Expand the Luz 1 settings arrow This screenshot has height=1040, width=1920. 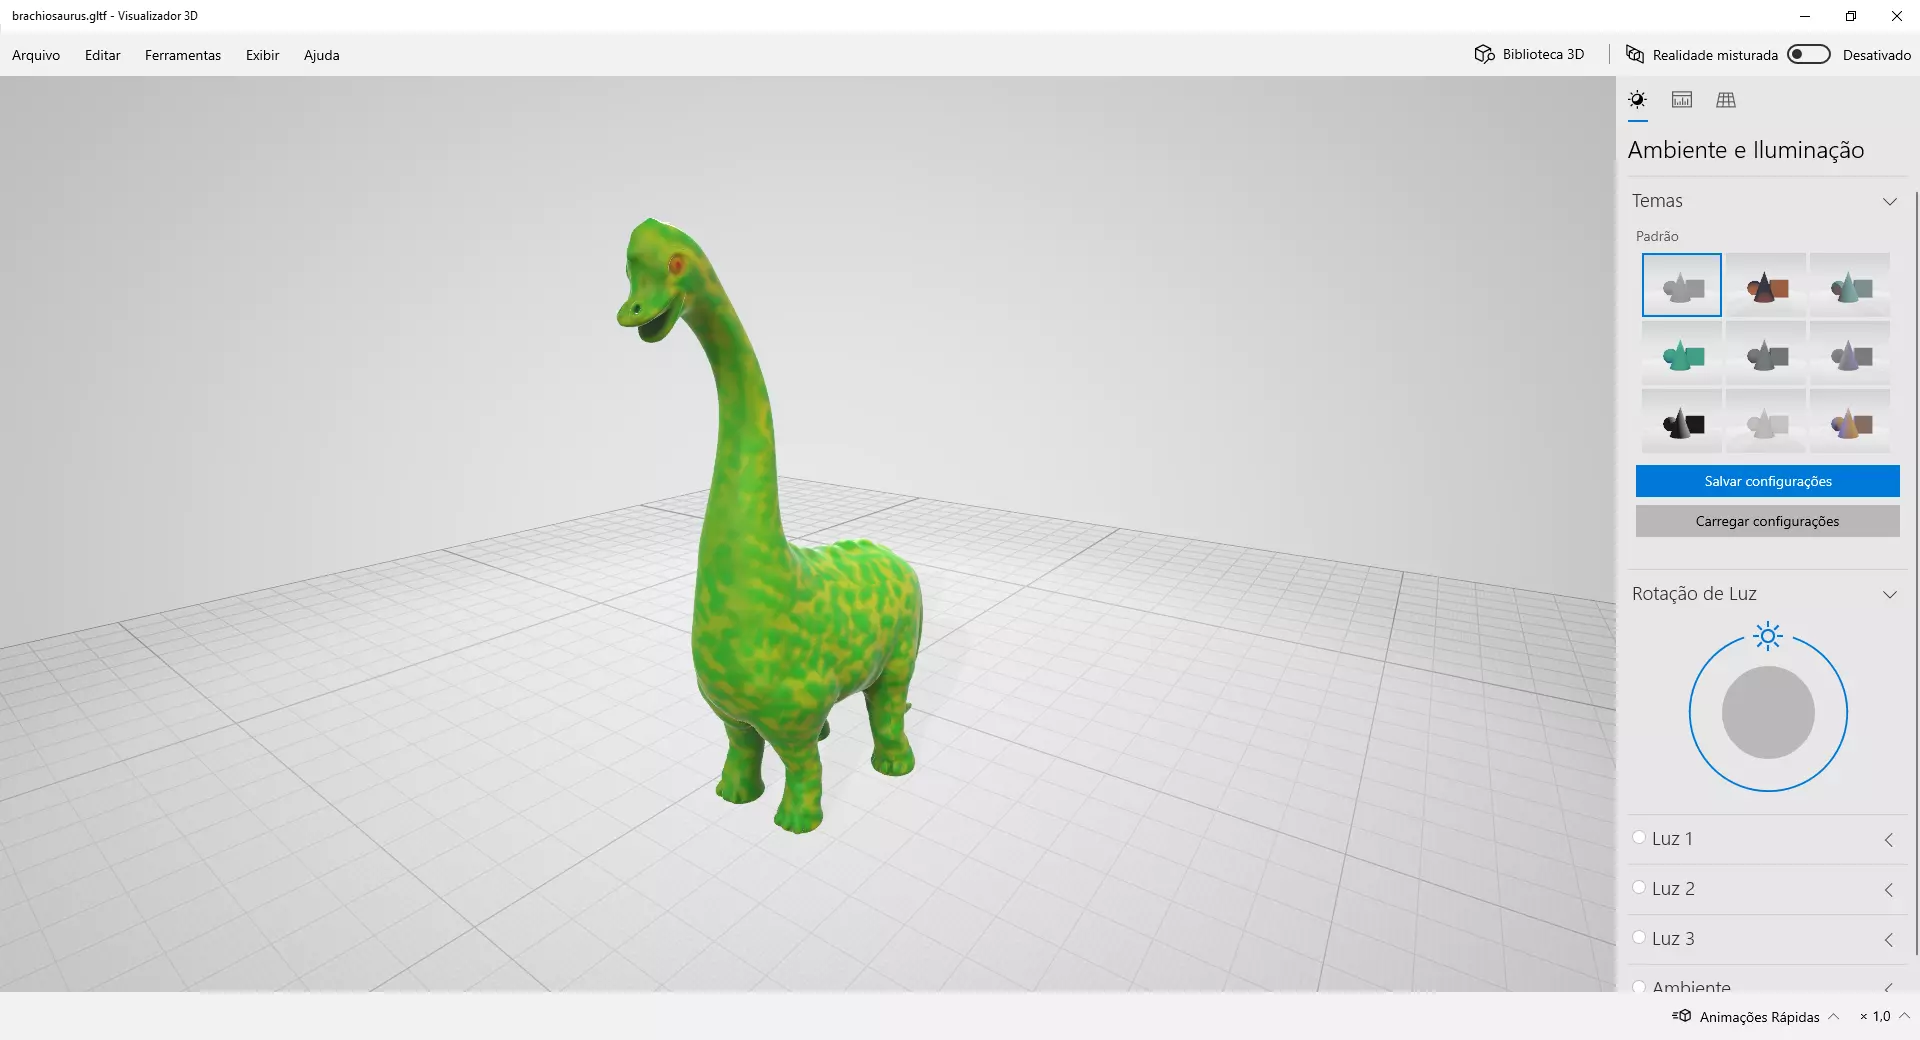point(1889,840)
